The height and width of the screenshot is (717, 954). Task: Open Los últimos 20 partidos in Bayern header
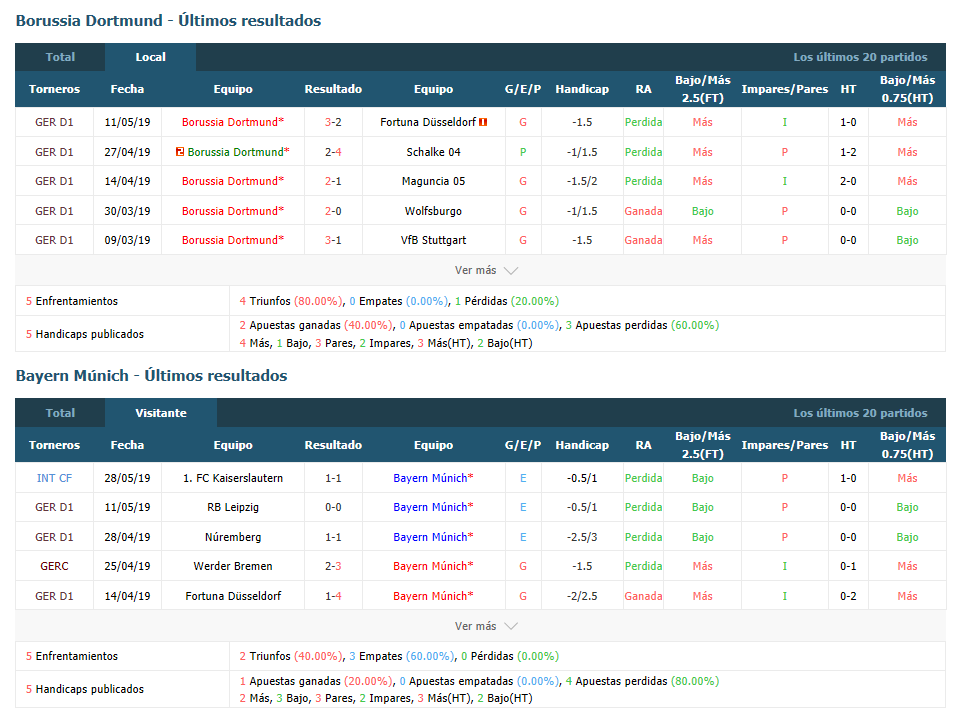click(860, 413)
